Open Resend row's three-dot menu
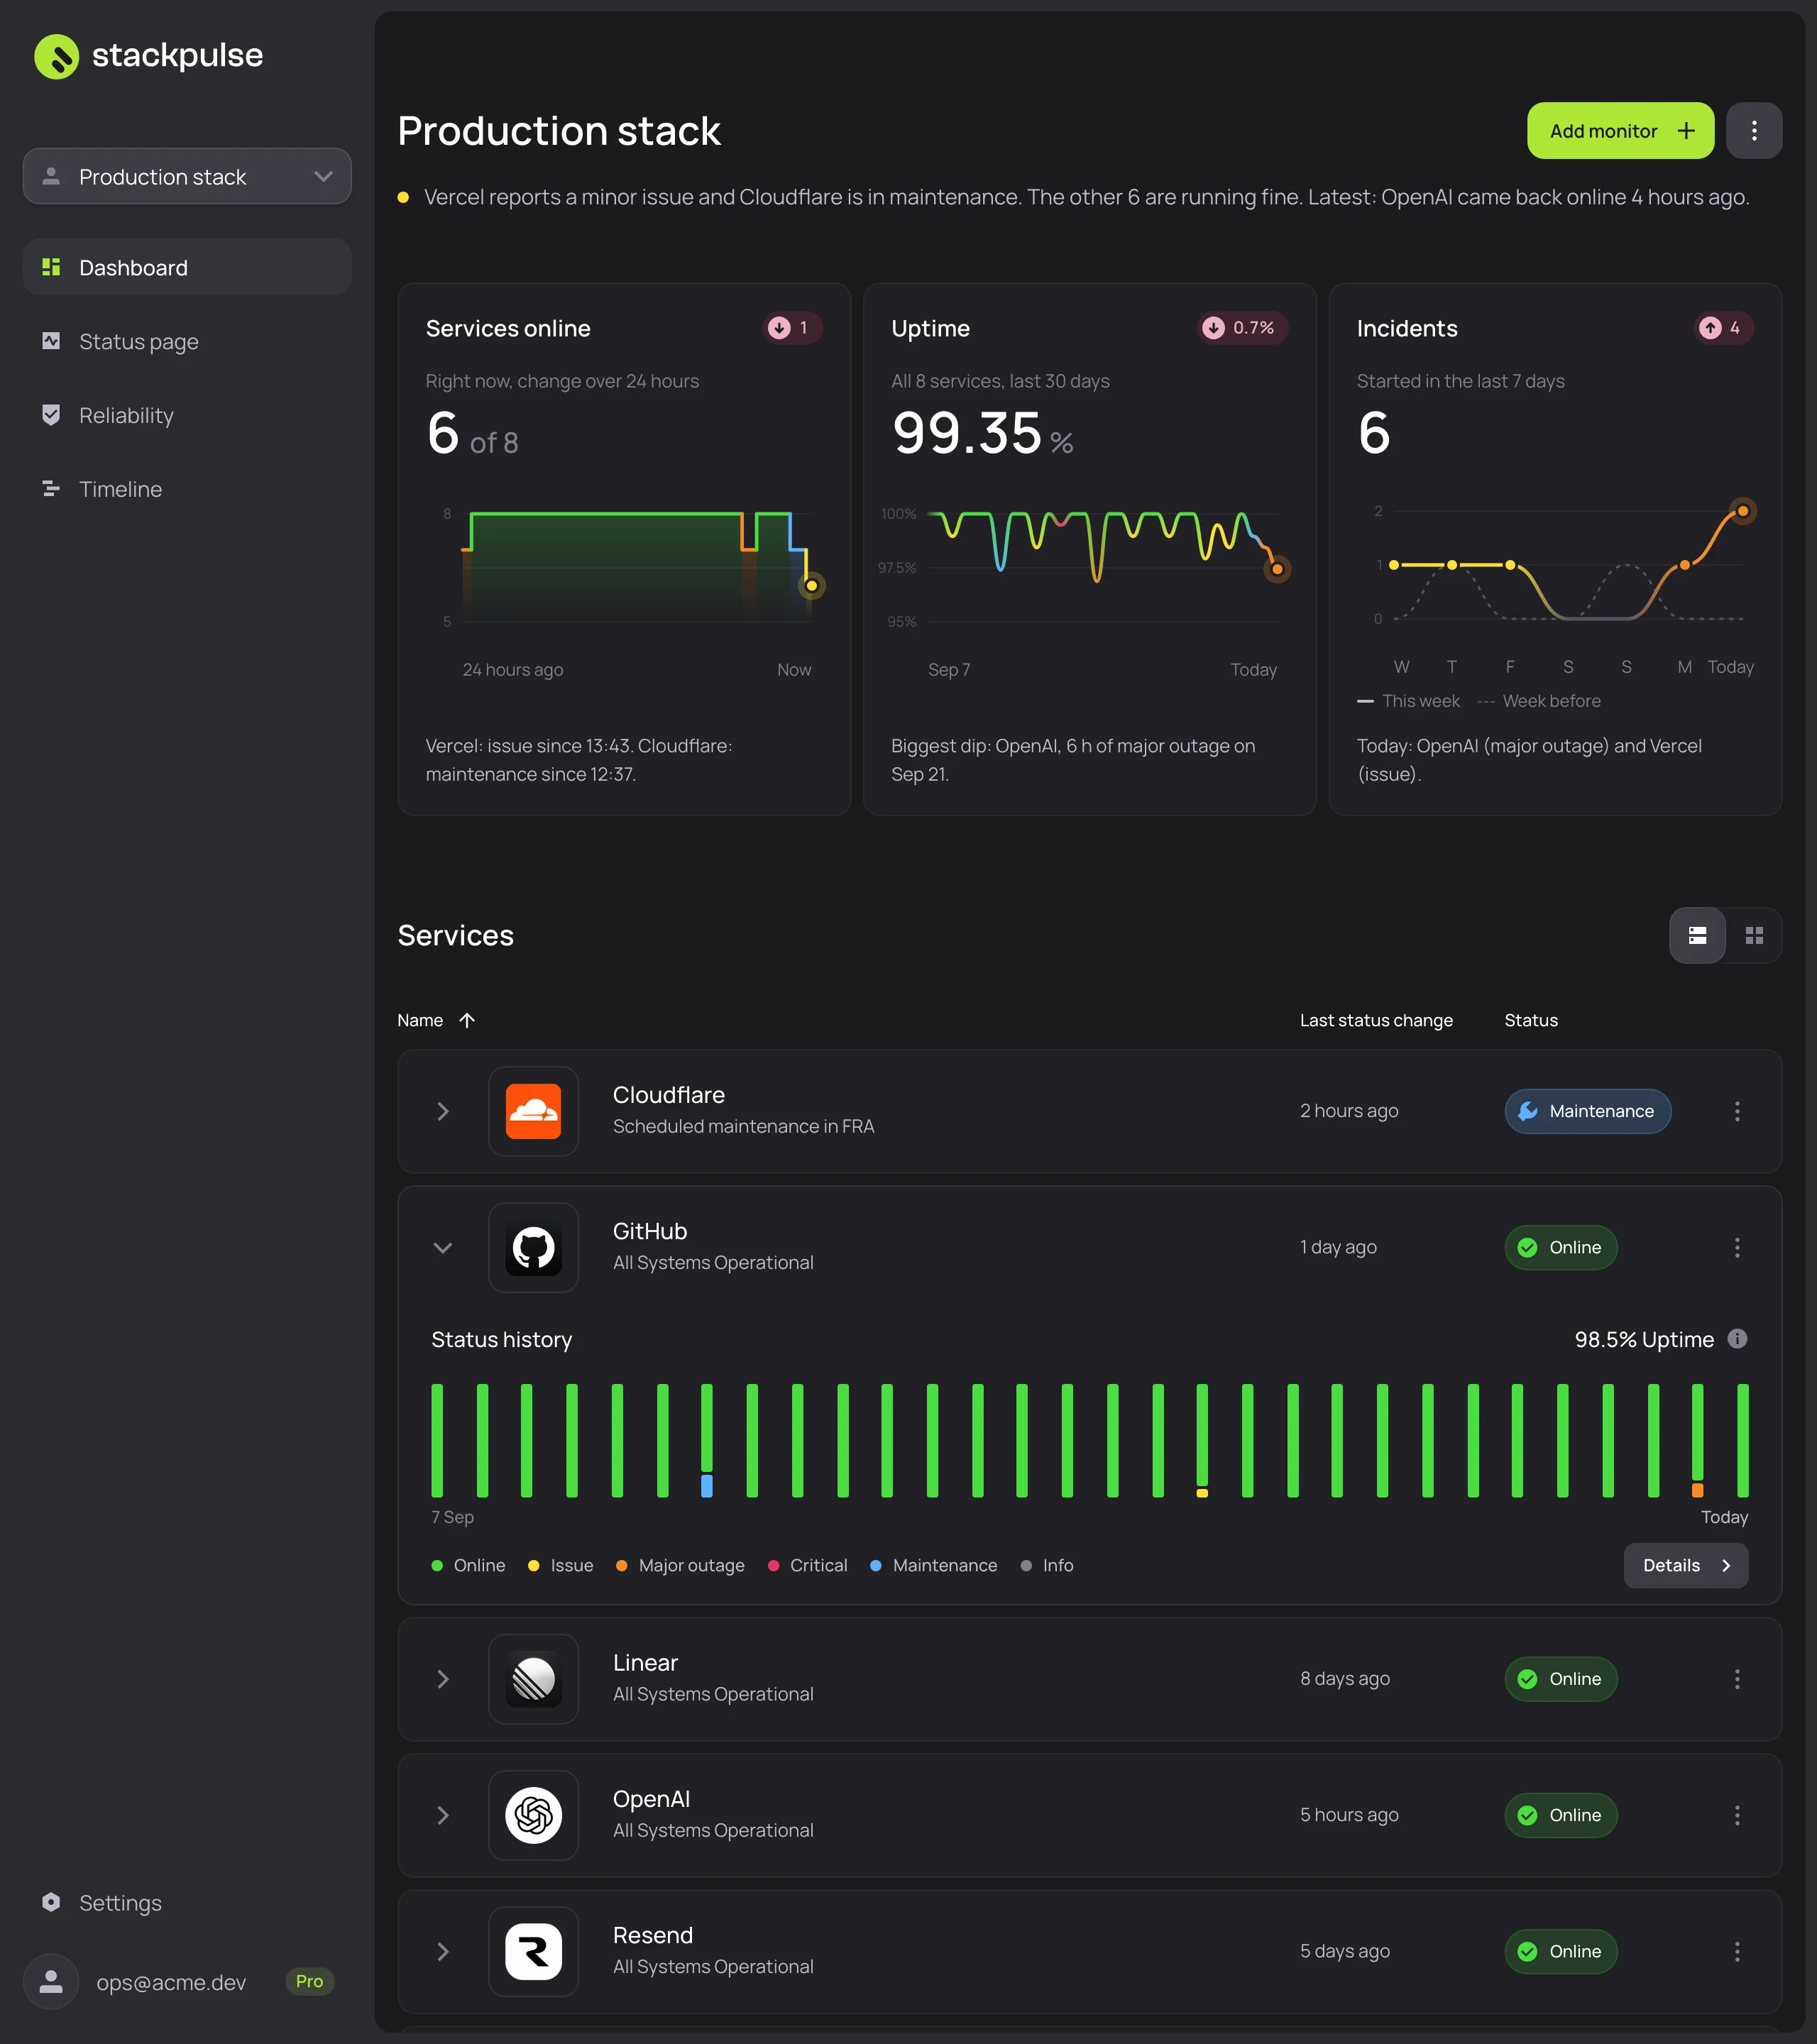The image size is (1817, 2044). 1737,1951
